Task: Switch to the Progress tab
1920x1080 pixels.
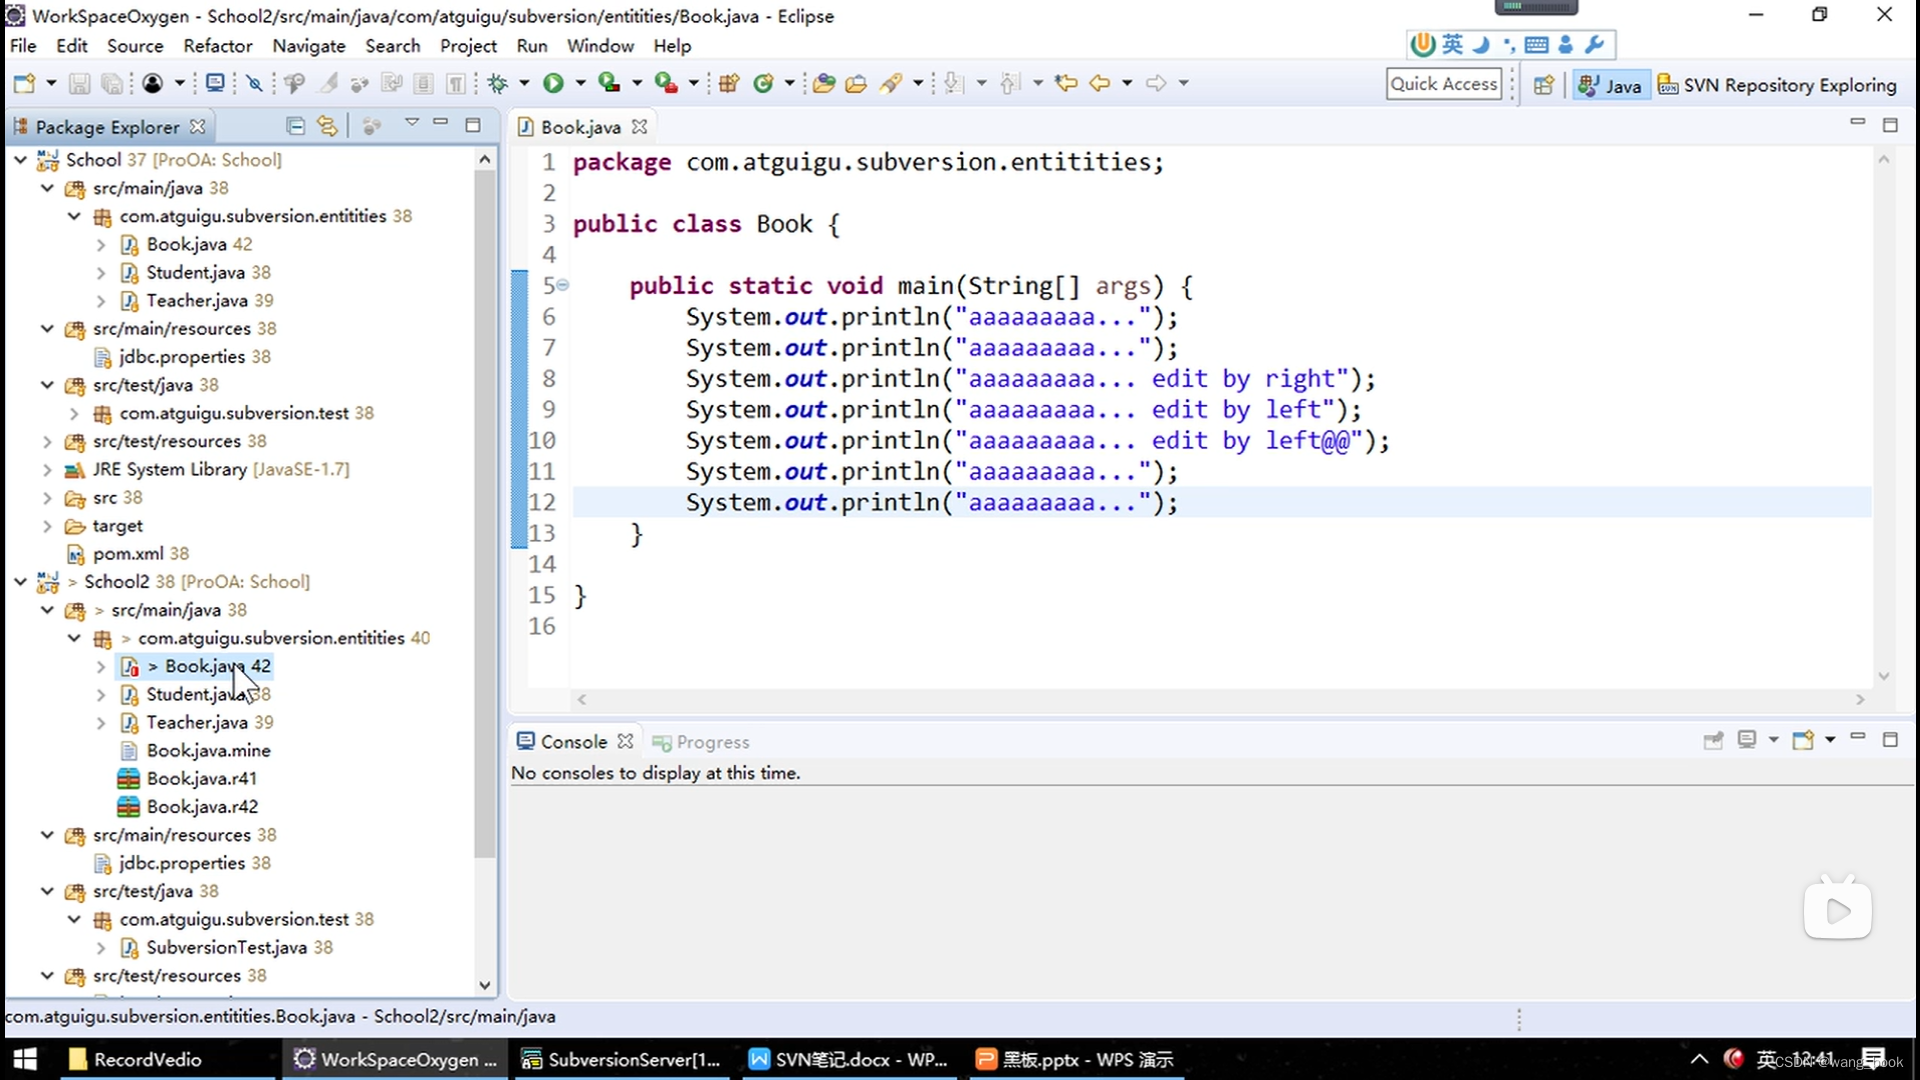Action: pyautogui.click(x=701, y=742)
